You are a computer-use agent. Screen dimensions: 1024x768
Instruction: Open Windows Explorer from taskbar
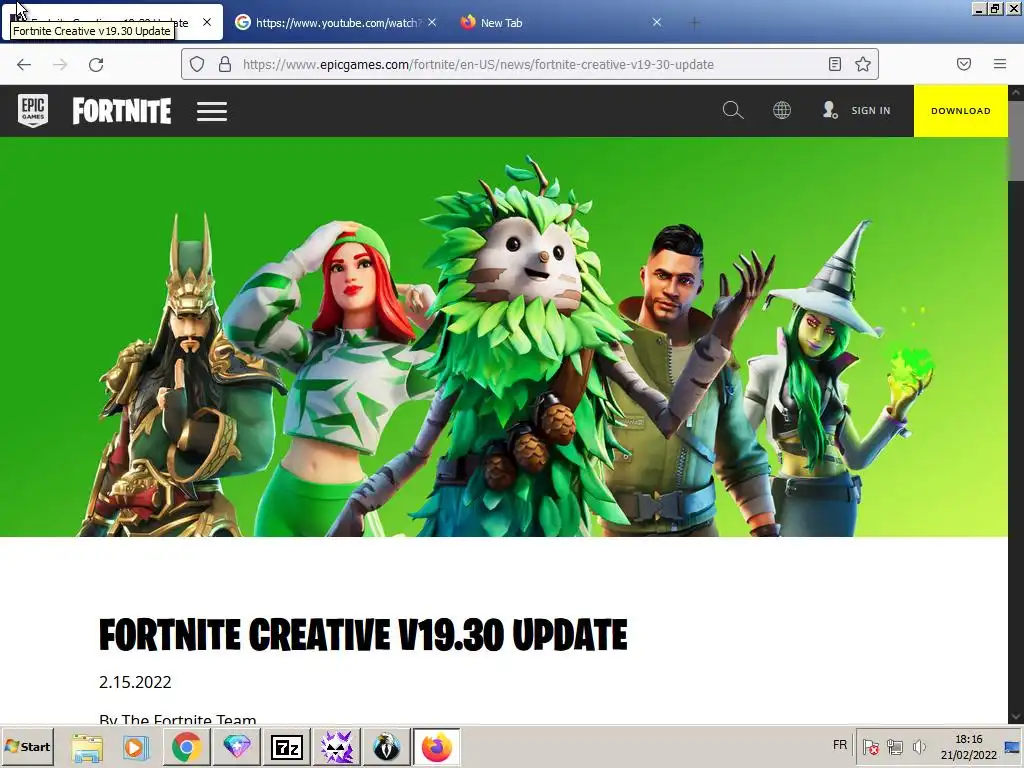click(x=87, y=747)
